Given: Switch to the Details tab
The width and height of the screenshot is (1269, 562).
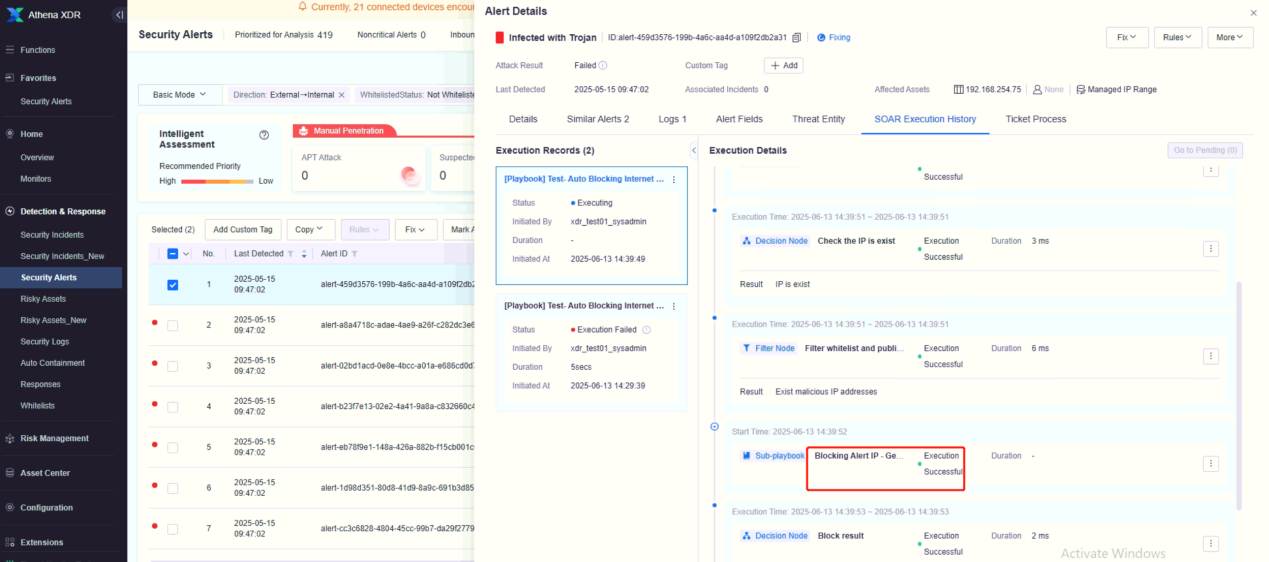Looking at the screenshot, I should 523,119.
